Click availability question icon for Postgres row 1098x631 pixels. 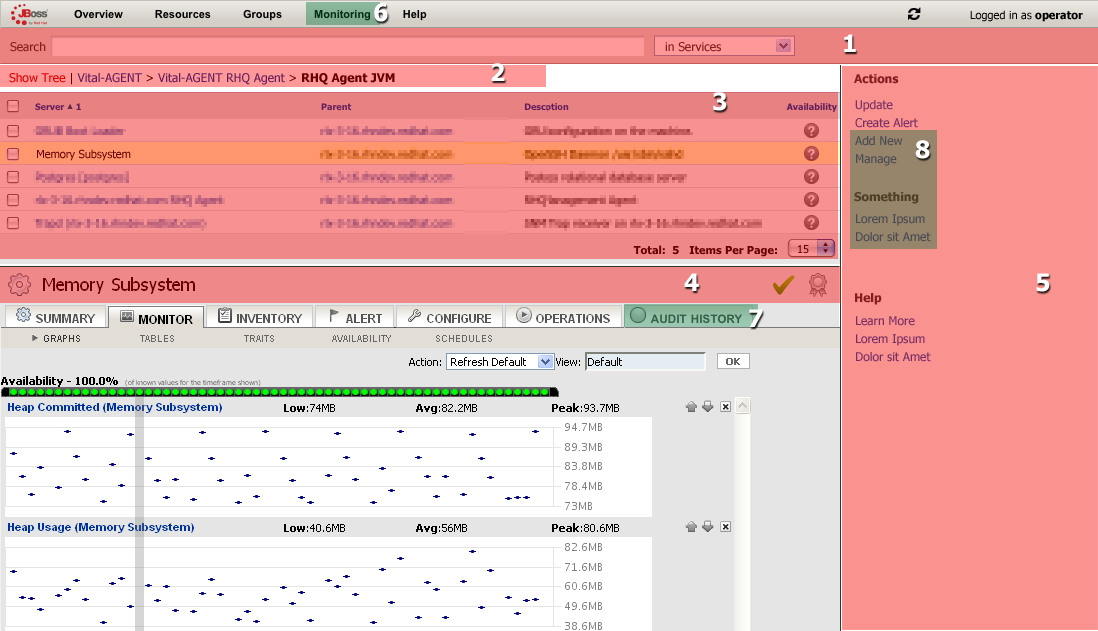point(811,177)
